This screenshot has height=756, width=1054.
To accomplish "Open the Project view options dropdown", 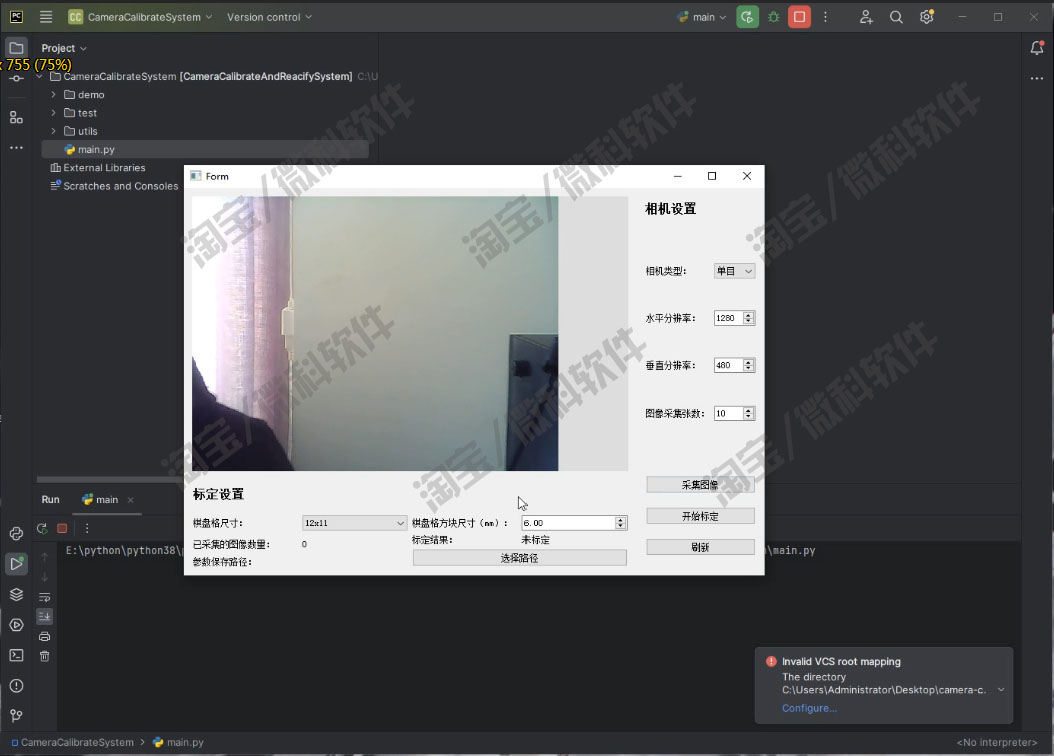I will (64, 48).
